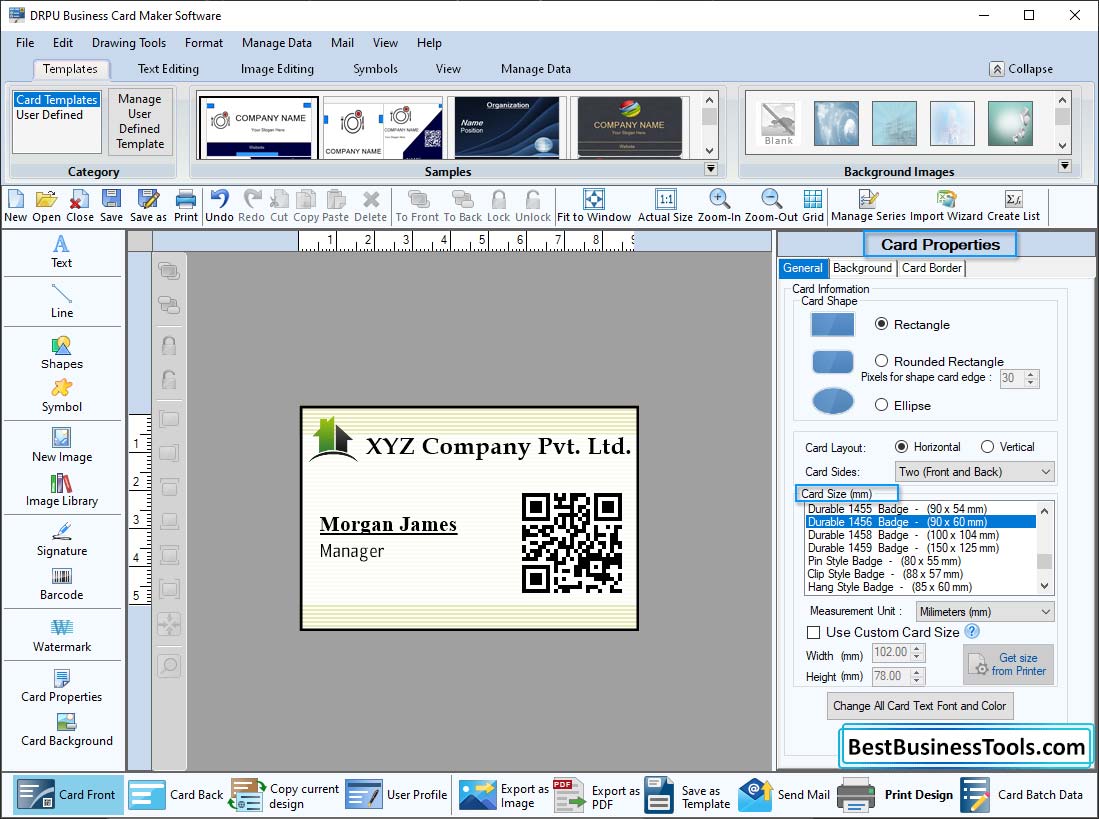Open the Card Sides dropdown
Screen dimensions: 1099x819
[x=975, y=472]
